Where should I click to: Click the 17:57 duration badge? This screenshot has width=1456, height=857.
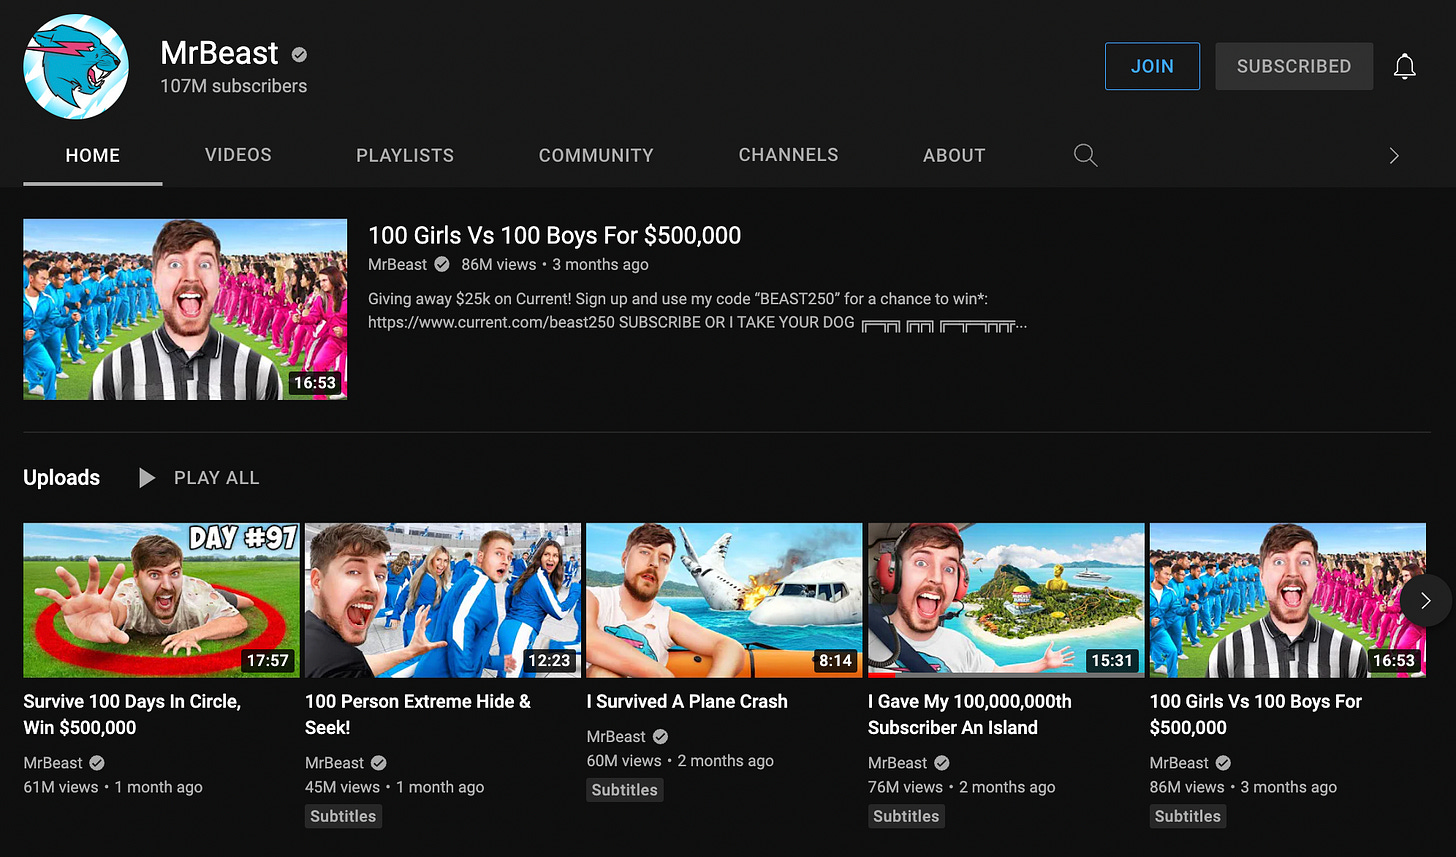click(268, 660)
